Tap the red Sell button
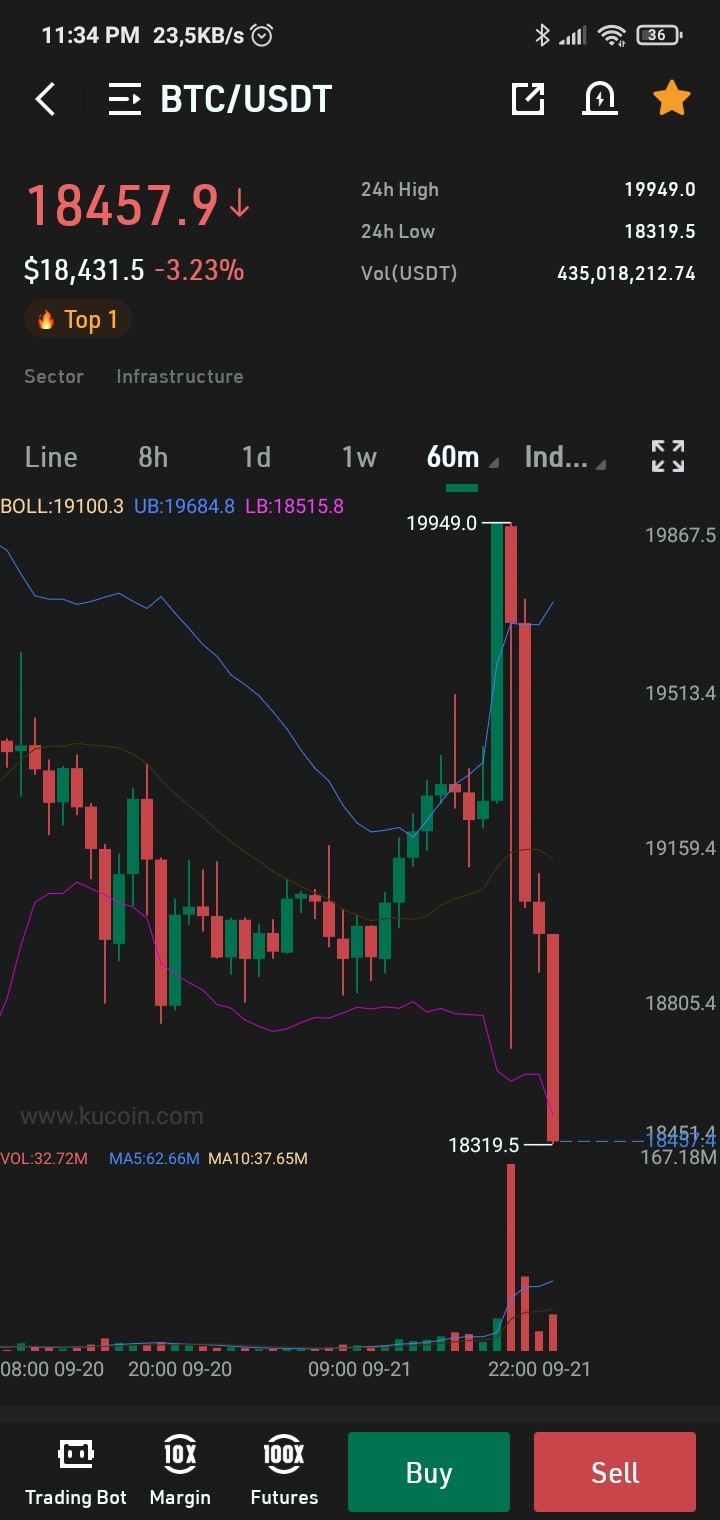Viewport: 720px width, 1520px height. tap(615, 1472)
